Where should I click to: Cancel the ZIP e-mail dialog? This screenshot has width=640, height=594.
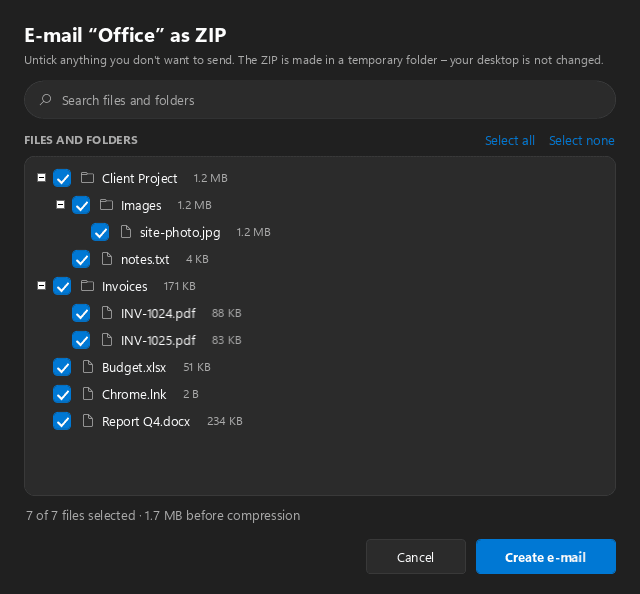416,557
